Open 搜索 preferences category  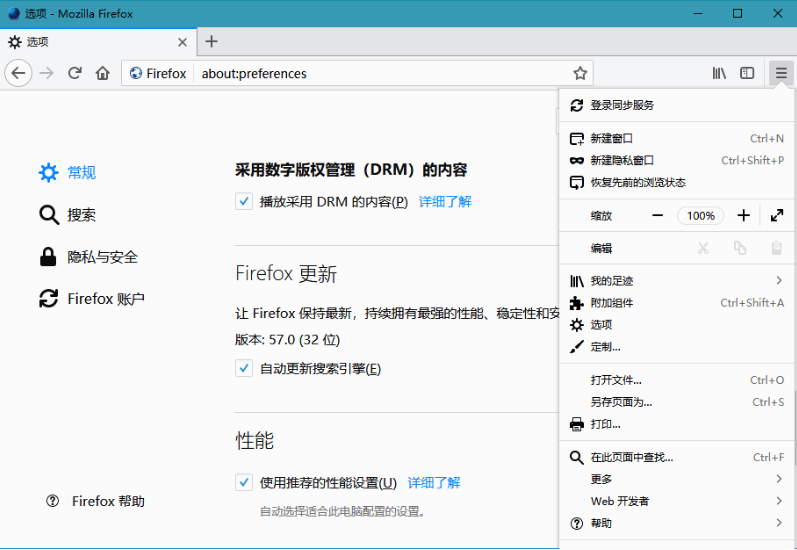point(67,215)
